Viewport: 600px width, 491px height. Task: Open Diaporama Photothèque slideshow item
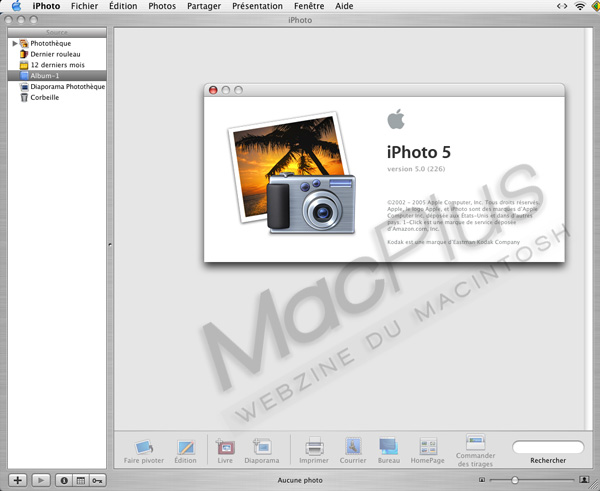pyautogui.click(x=57, y=86)
